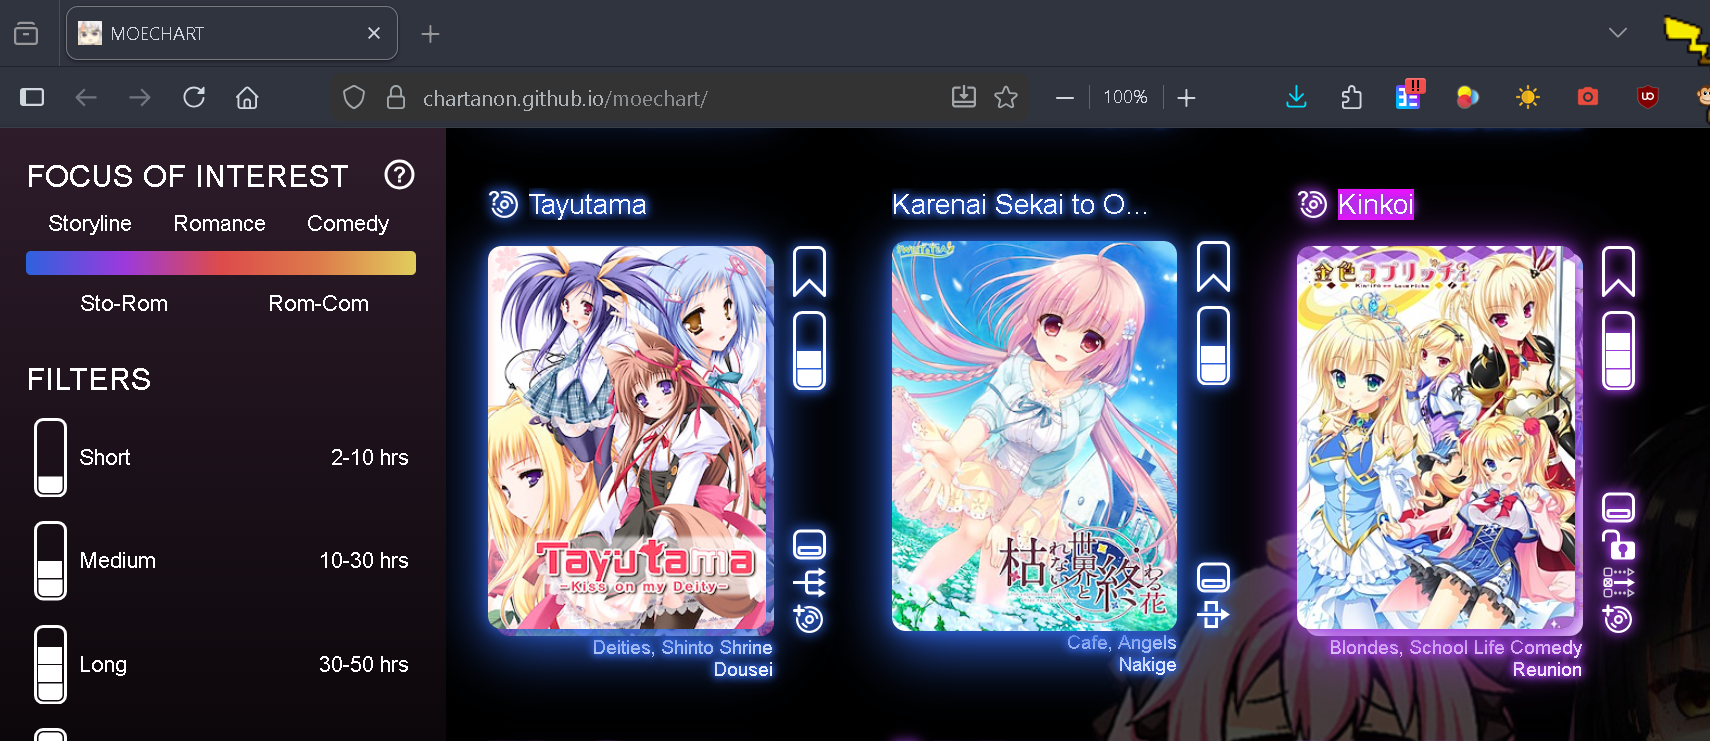
Task: Bookmark this page with the star icon
Action: pos(1006,97)
